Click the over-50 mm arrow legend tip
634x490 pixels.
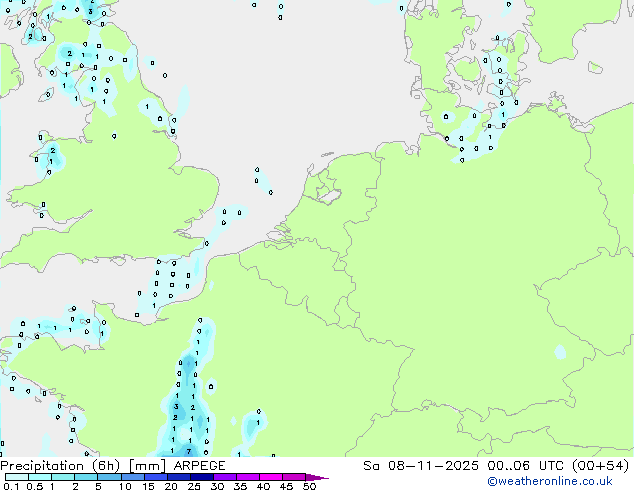[317, 477]
